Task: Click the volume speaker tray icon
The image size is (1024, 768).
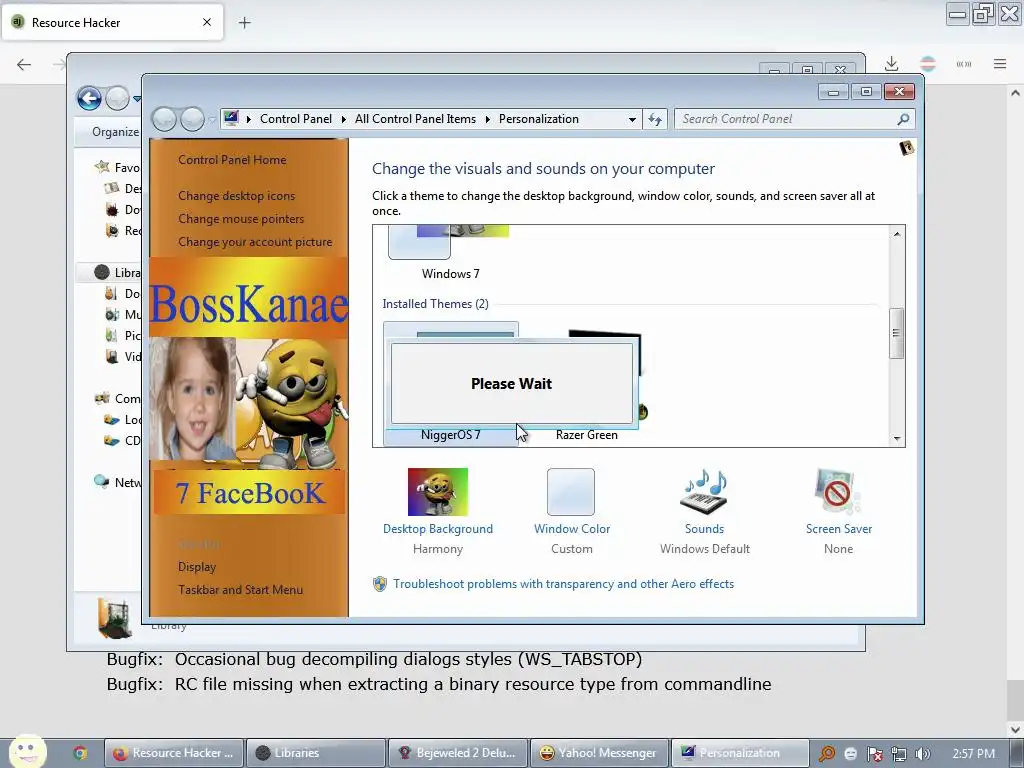Action: click(922, 754)
